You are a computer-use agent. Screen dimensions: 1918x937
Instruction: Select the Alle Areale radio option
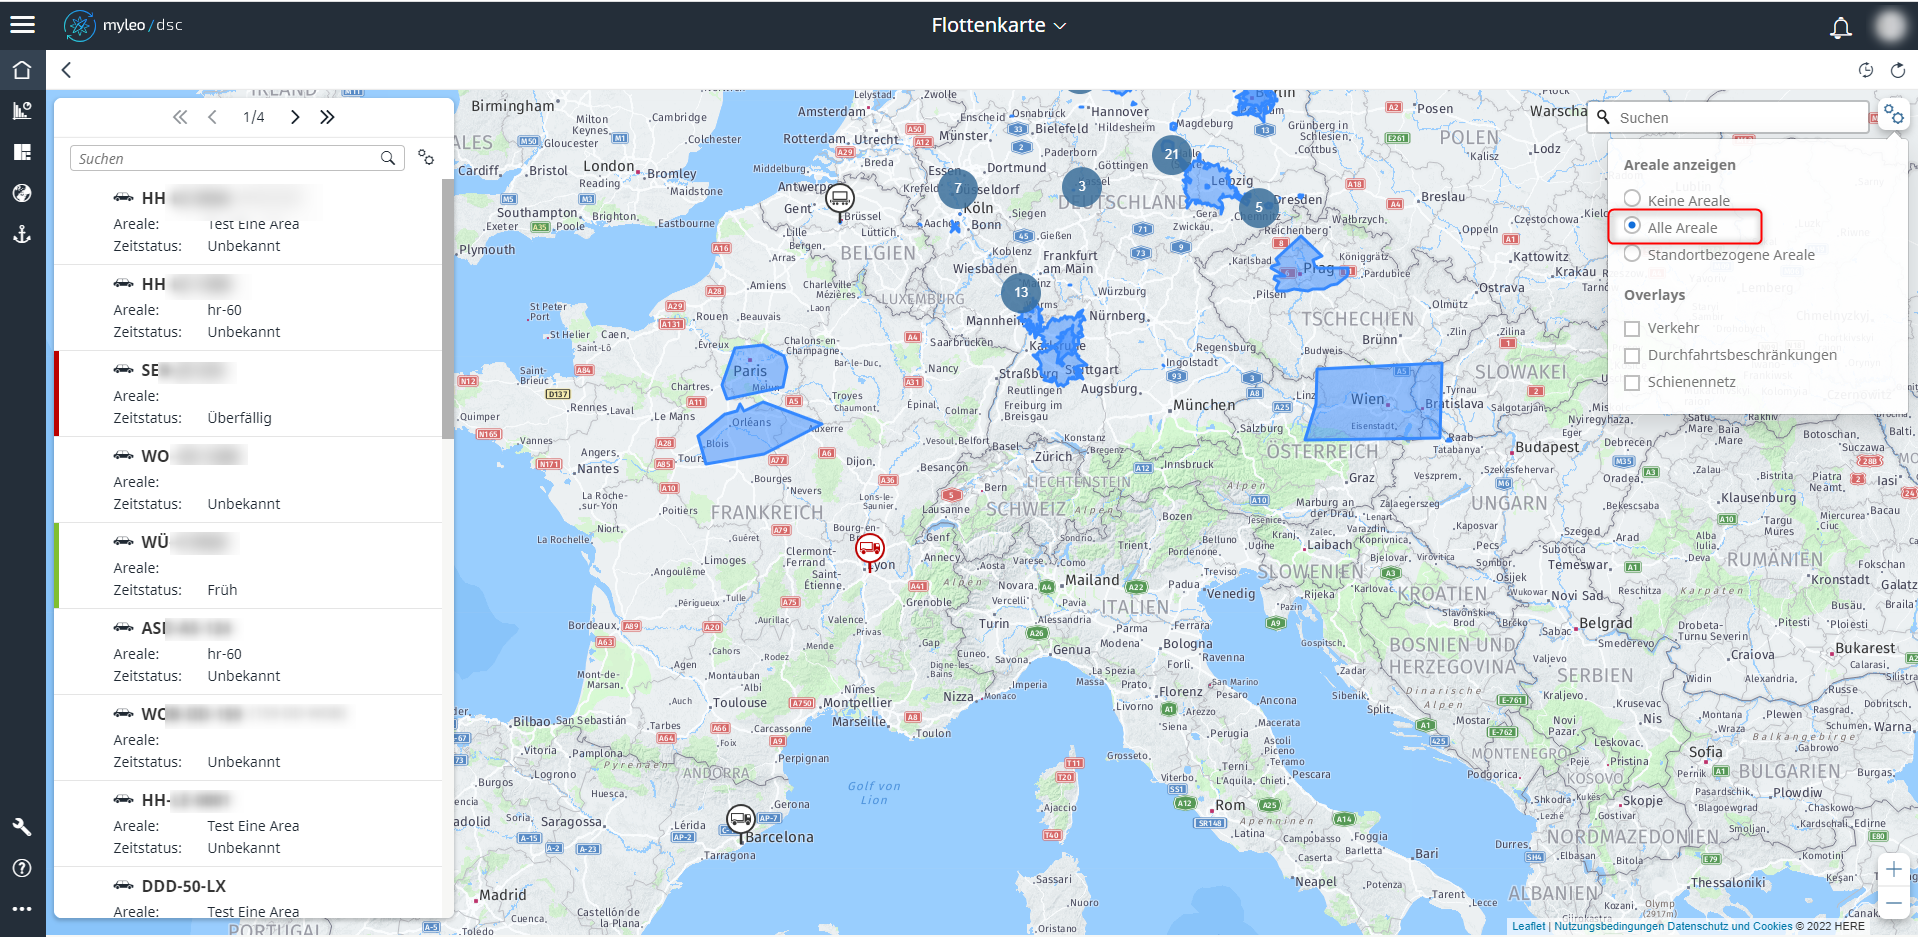click(x=1633, y=226)
